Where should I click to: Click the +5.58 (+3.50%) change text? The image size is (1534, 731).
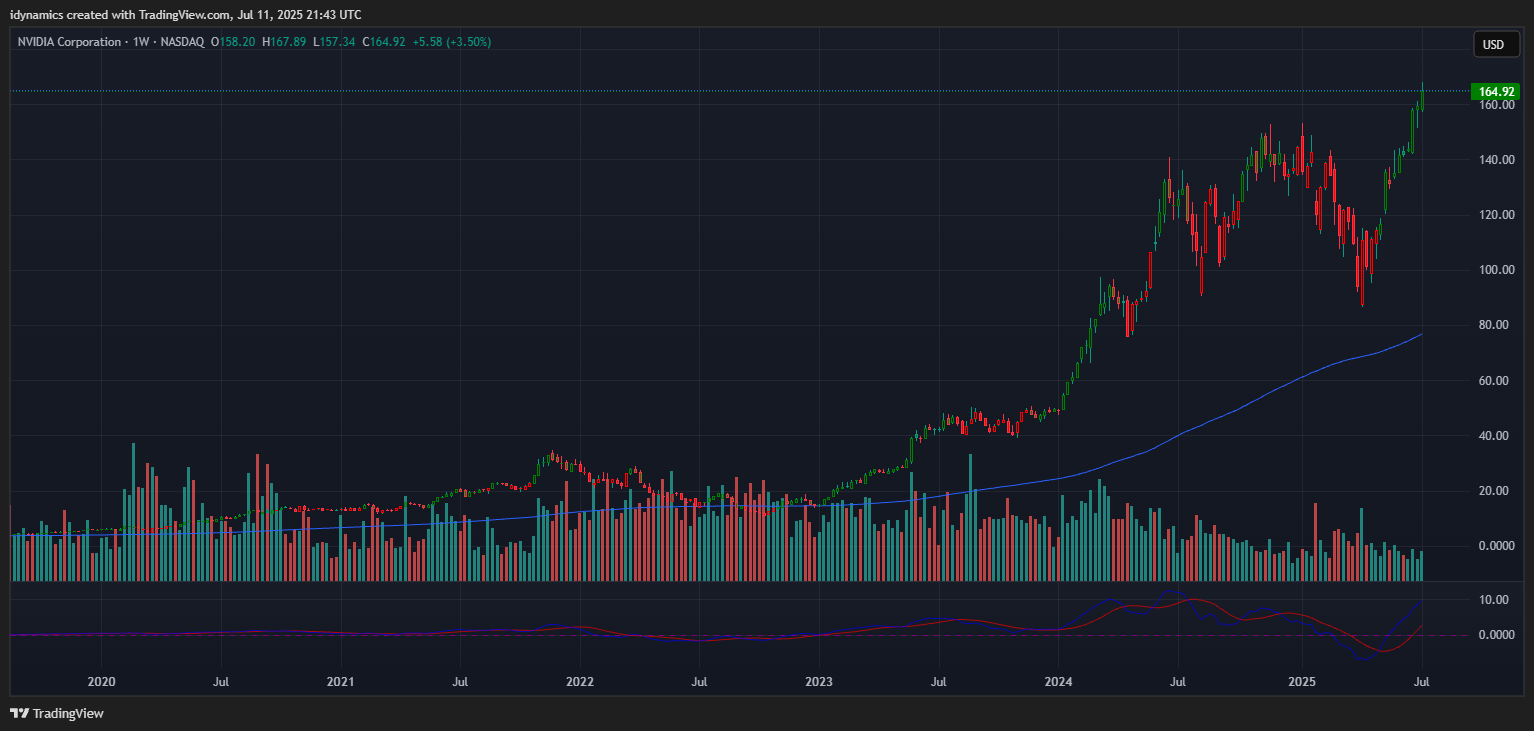coord(451,42)
